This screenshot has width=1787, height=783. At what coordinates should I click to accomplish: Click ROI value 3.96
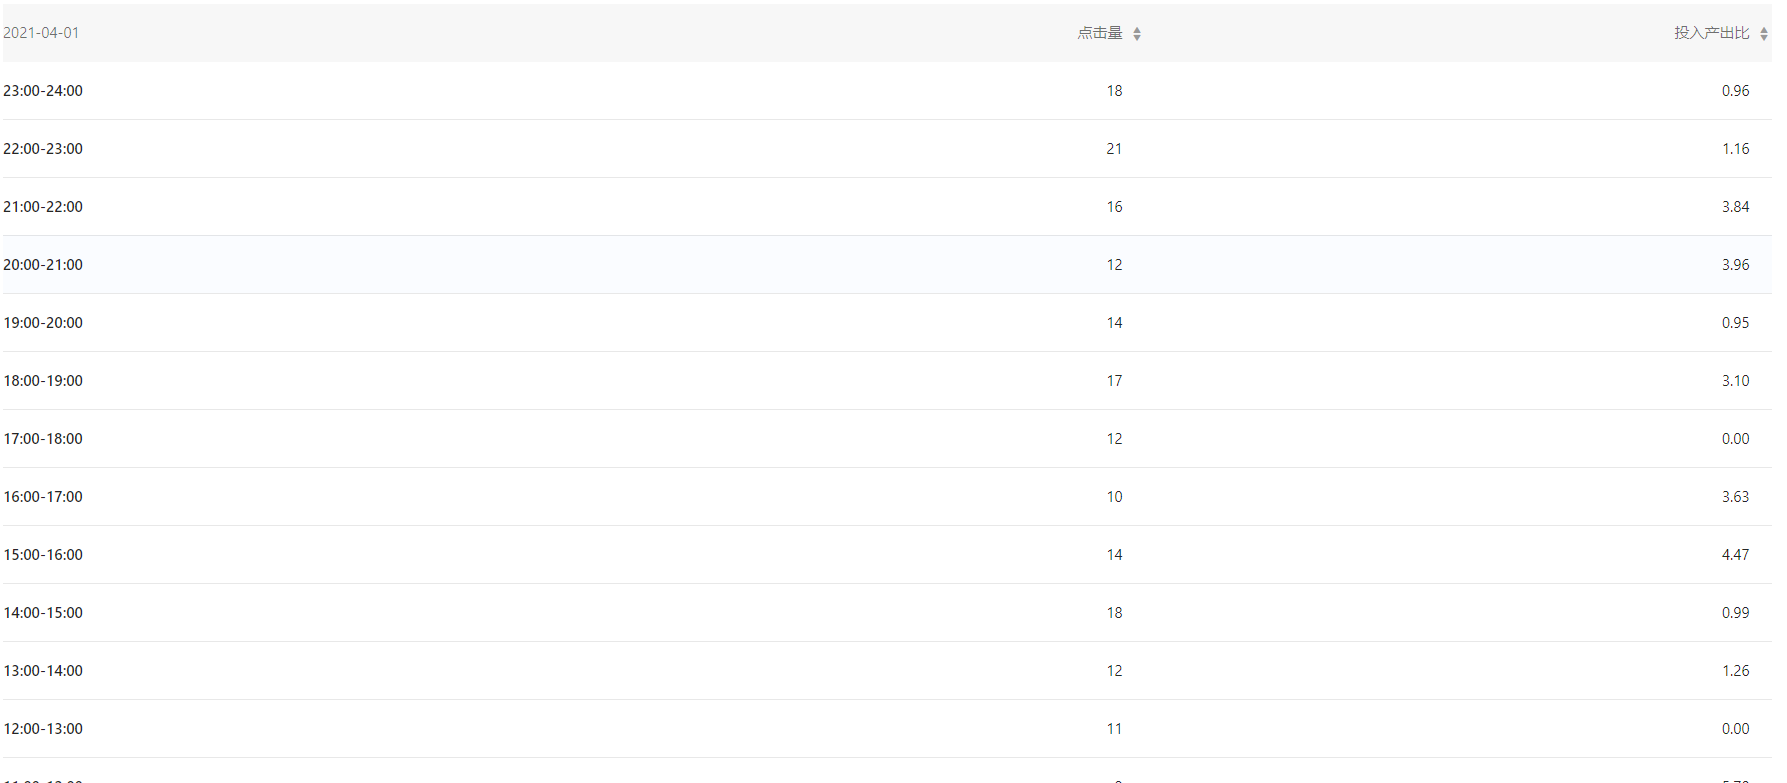tap(1735, 265)
